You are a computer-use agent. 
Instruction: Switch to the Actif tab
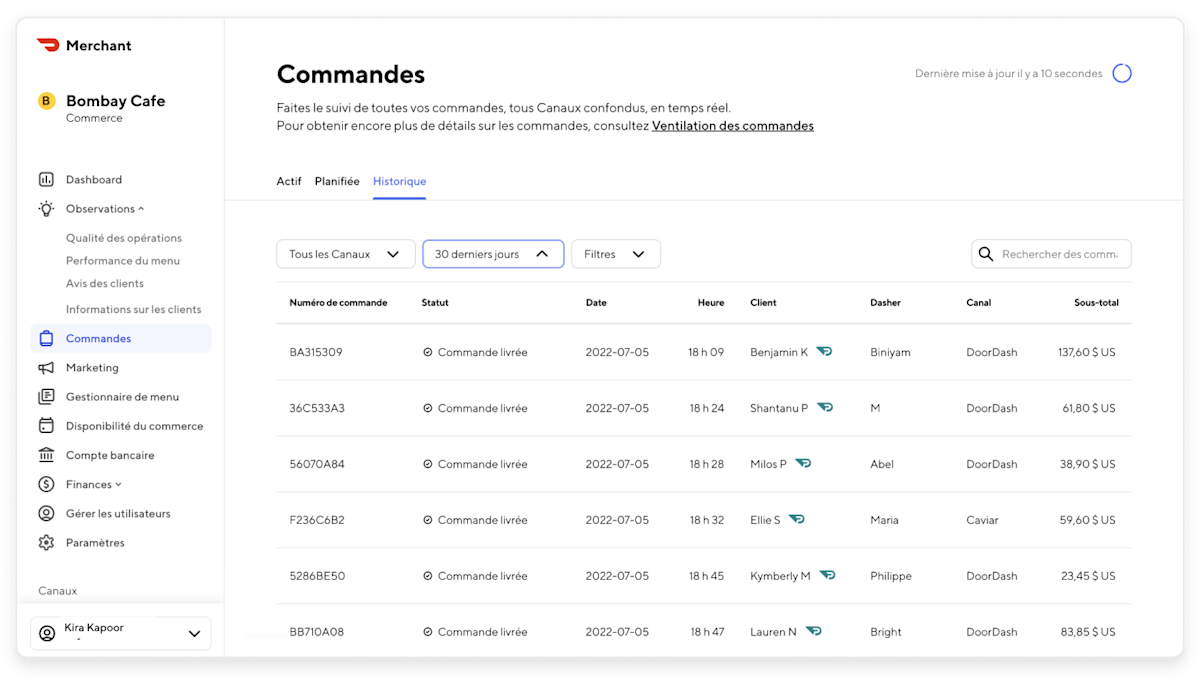click(x=289, y=181)
